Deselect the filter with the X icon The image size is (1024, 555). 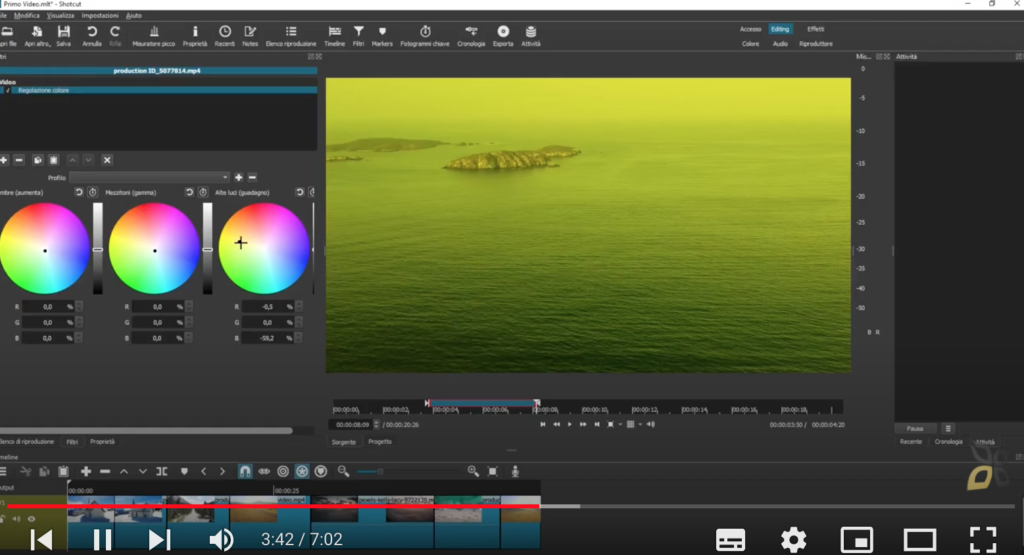107,160
